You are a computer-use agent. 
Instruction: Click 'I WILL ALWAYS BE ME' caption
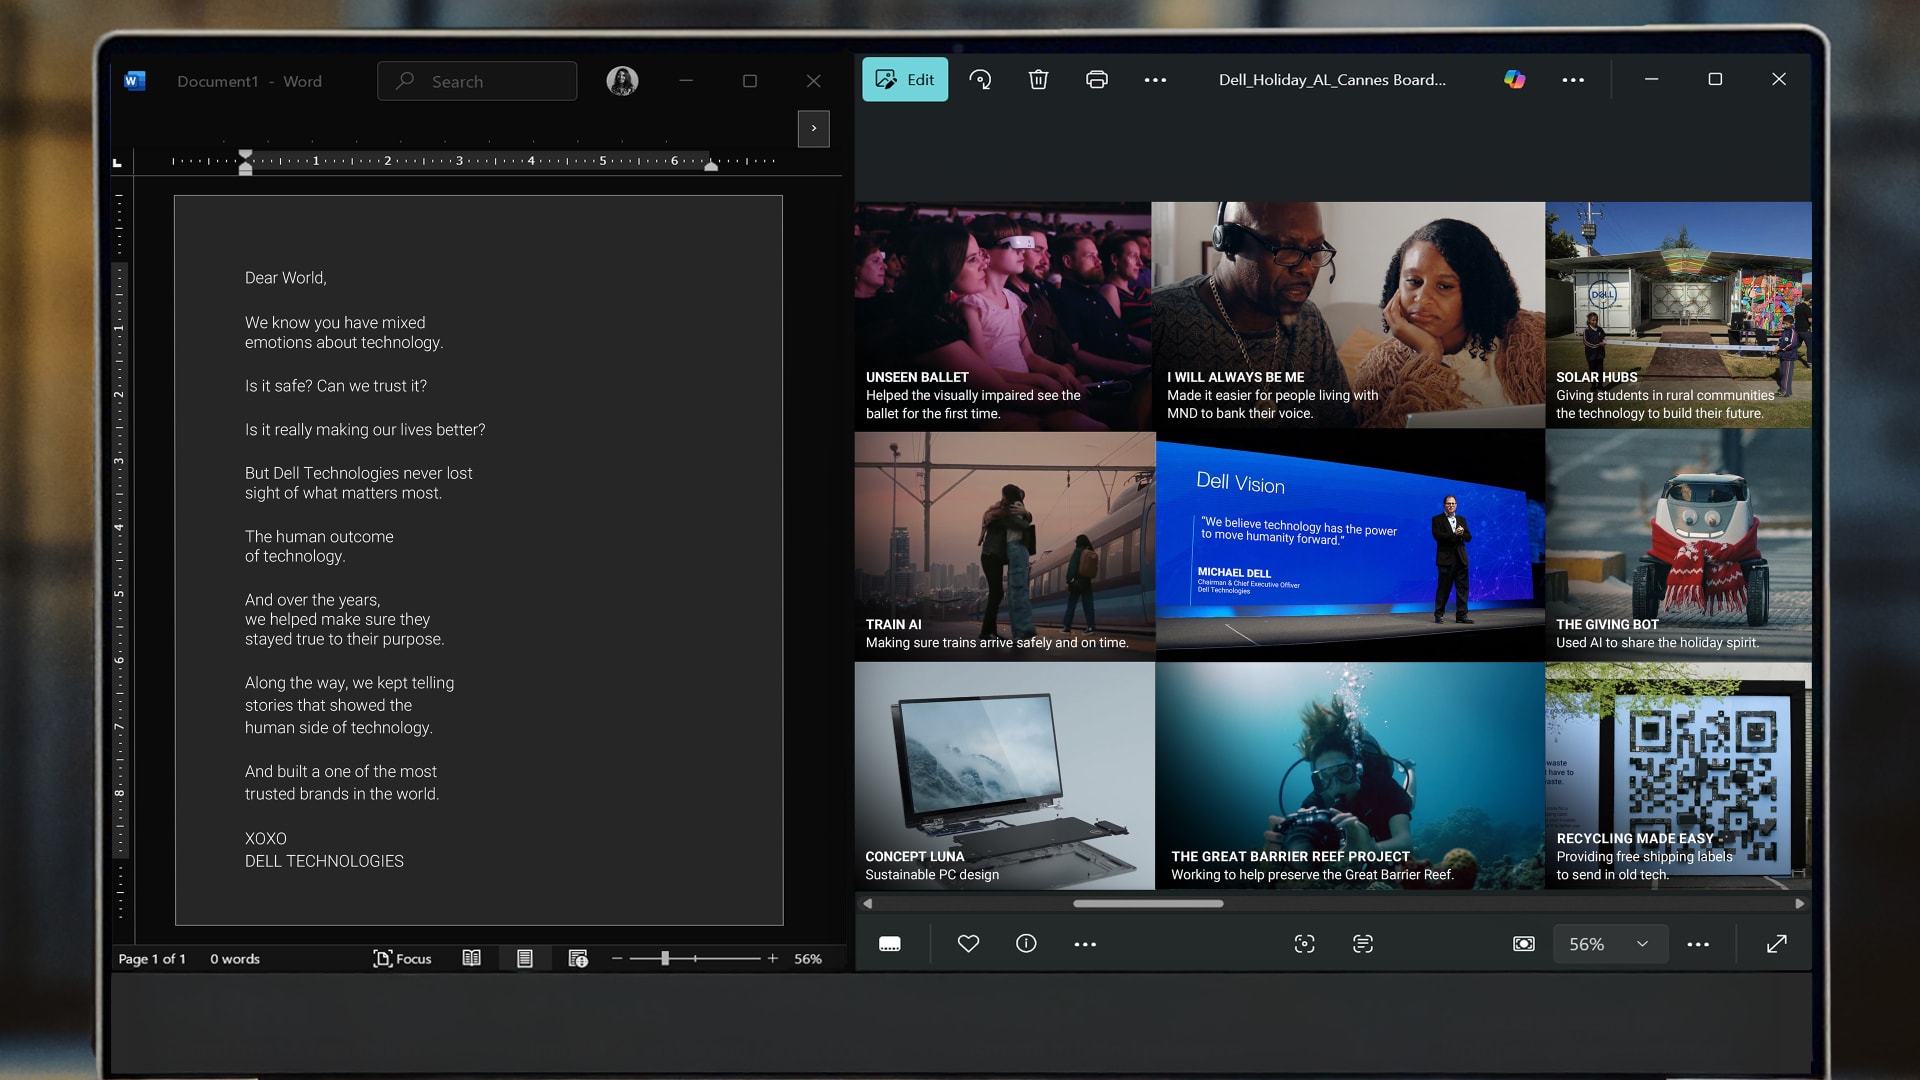[1235, 377]
